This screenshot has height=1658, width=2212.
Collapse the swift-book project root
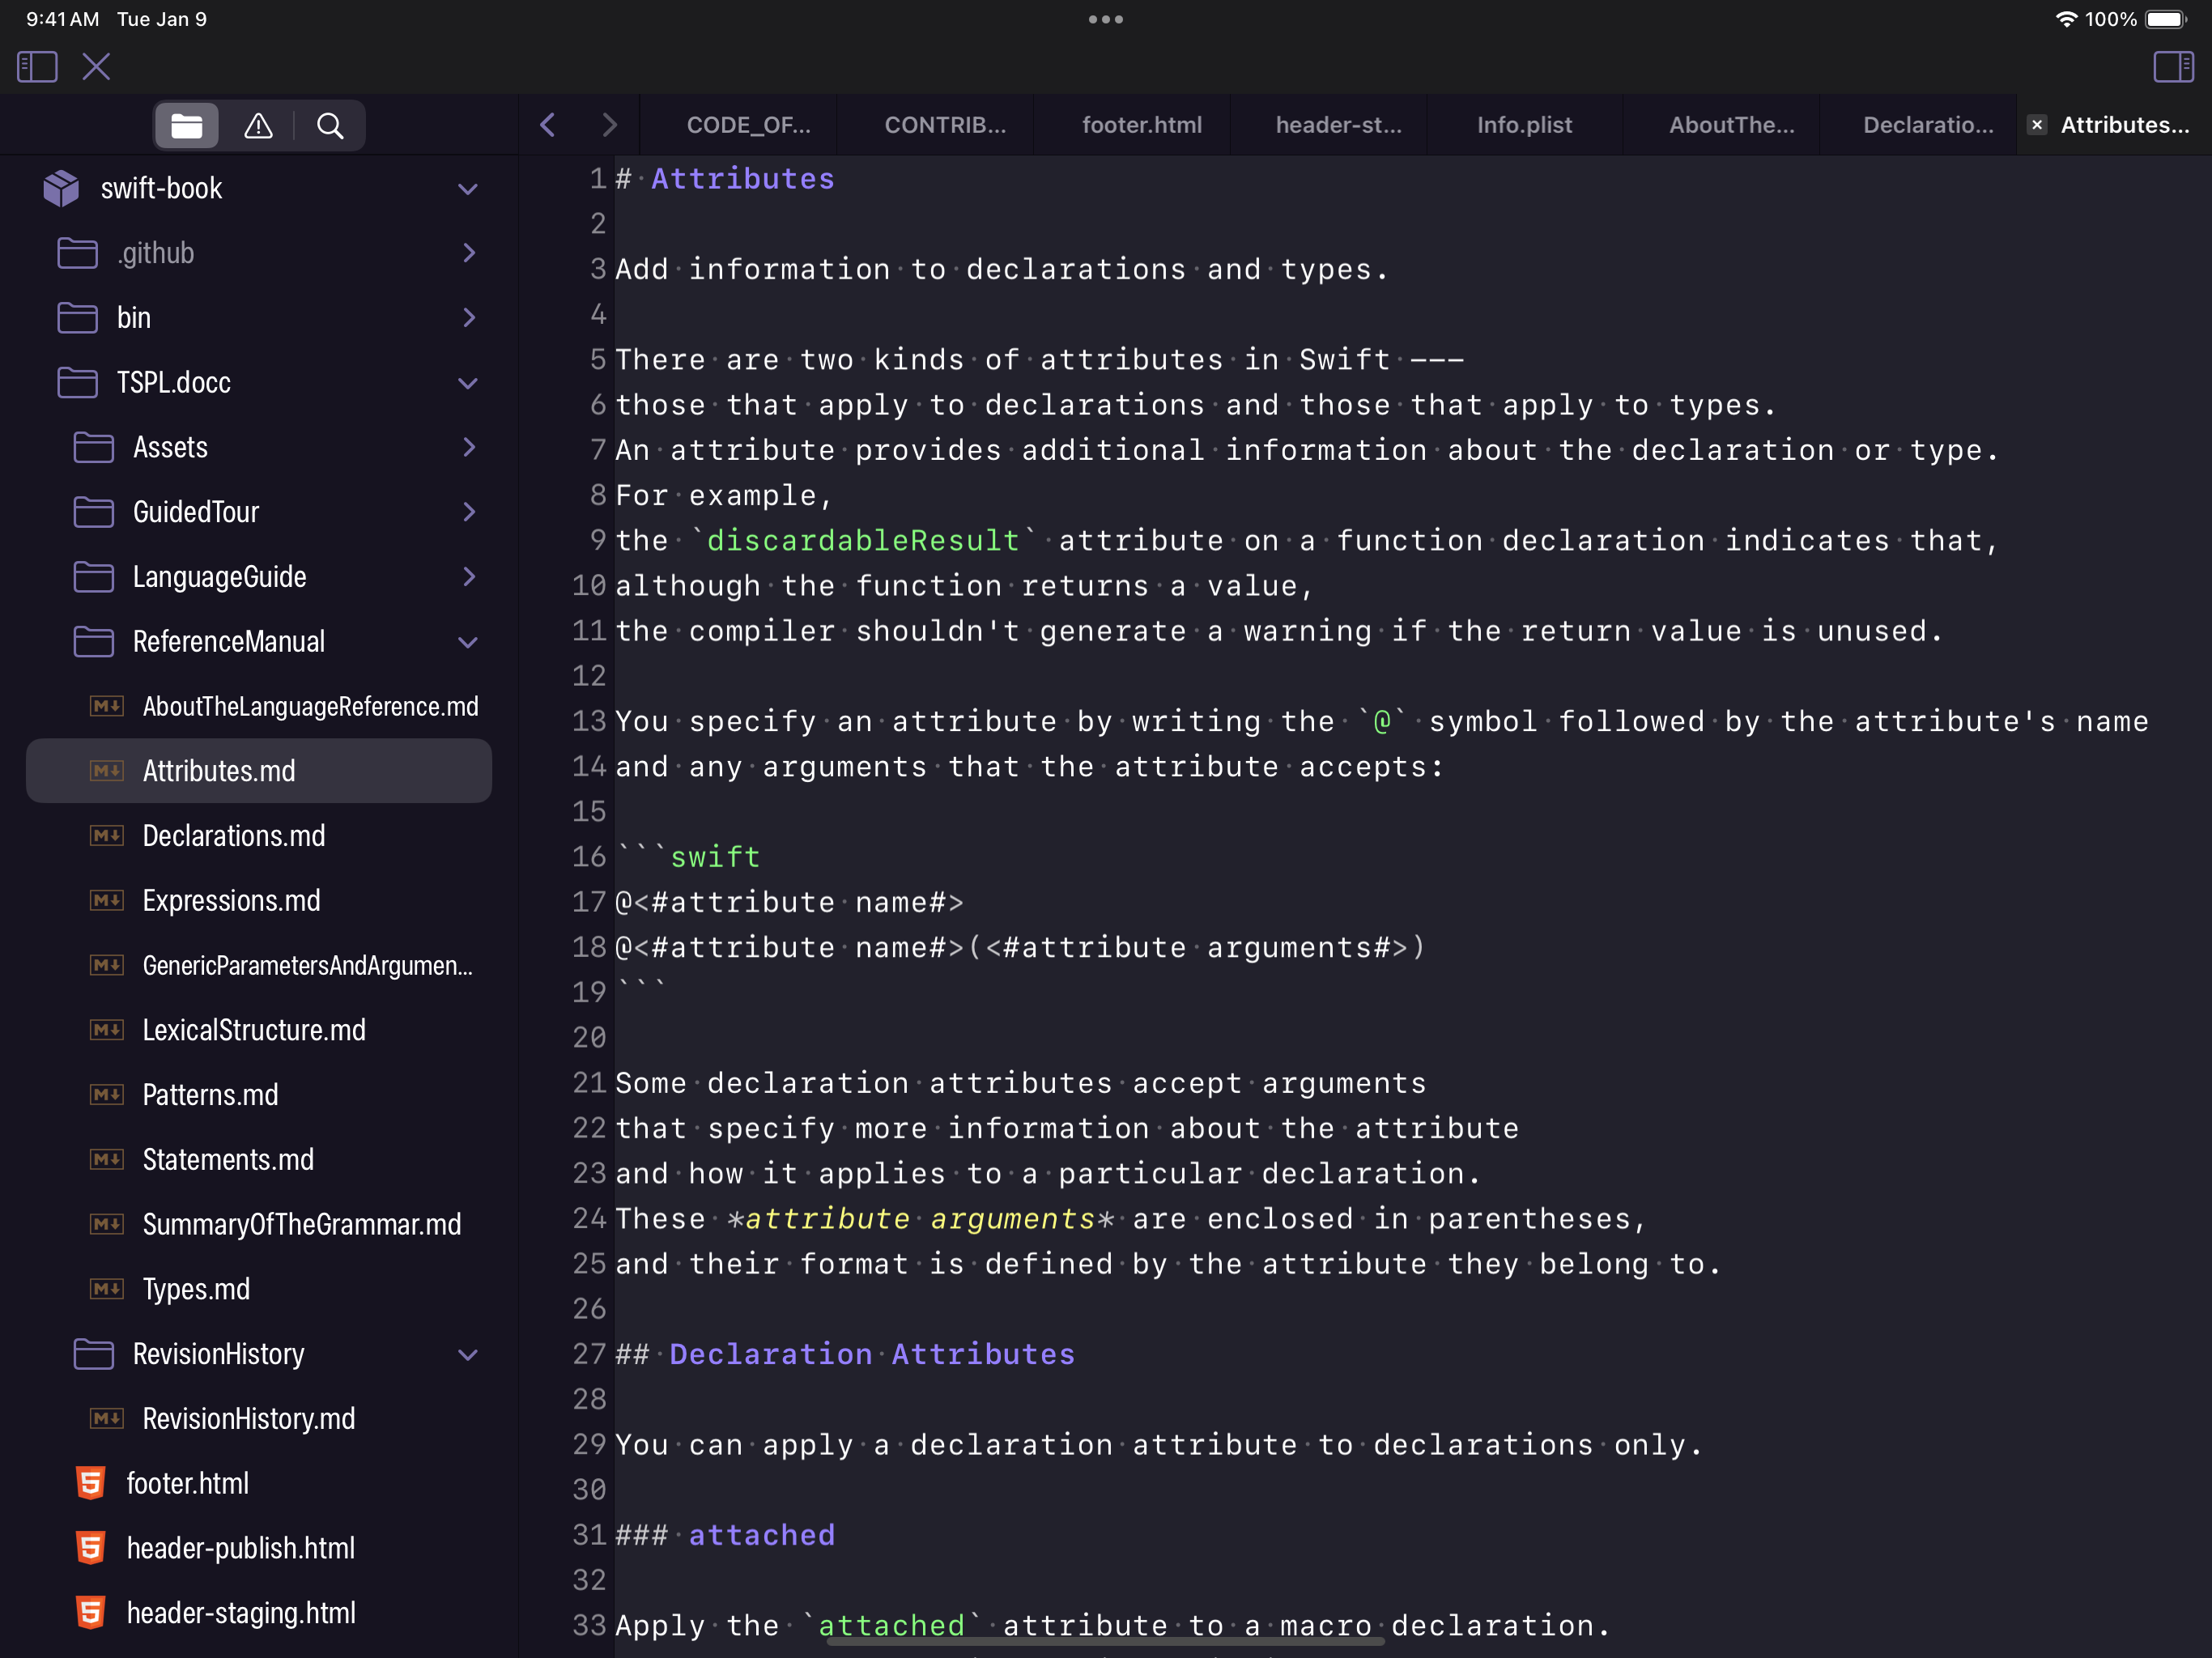pyautogui.click(x=467, y=189)
